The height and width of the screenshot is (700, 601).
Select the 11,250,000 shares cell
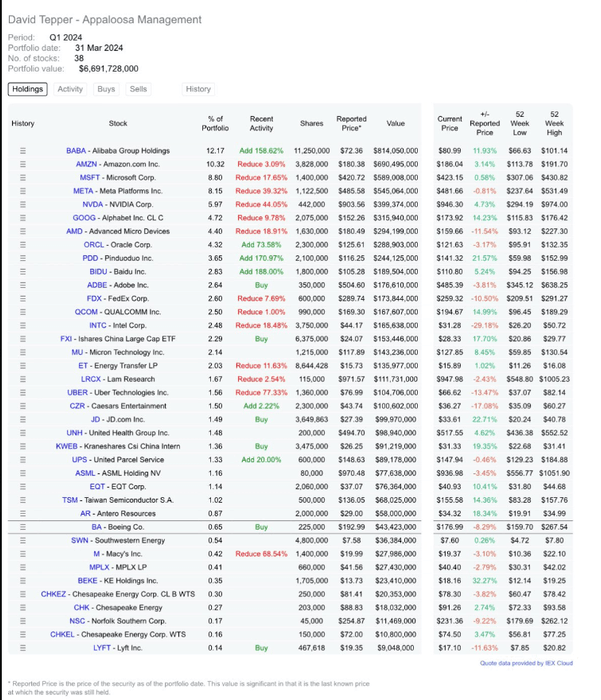point(312,151)
